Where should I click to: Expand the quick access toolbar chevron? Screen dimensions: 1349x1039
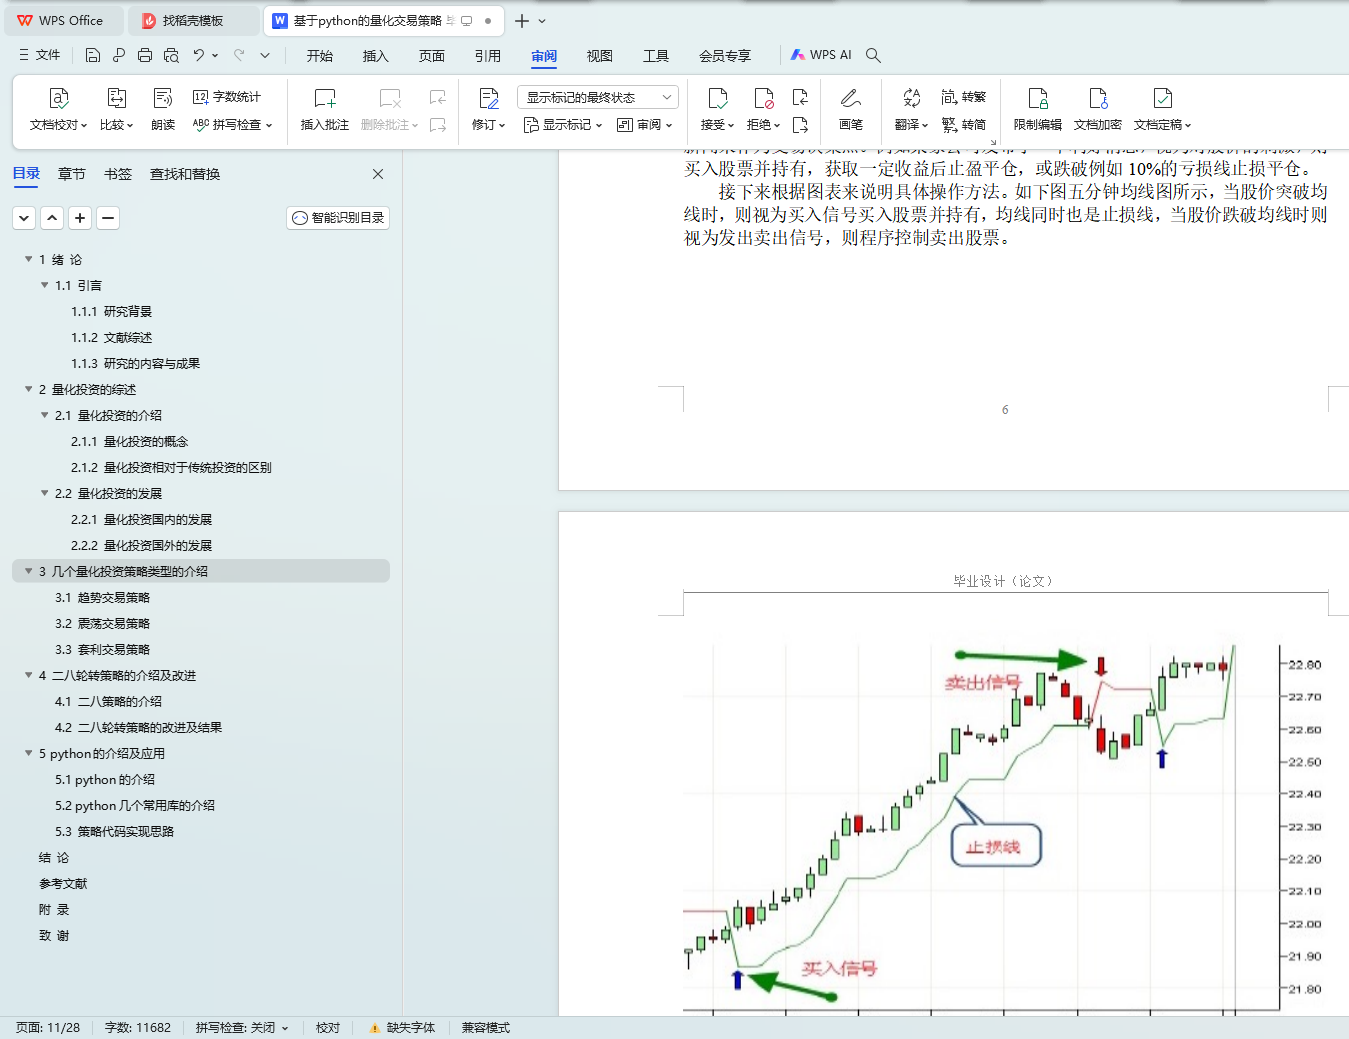tap(265, 55)
